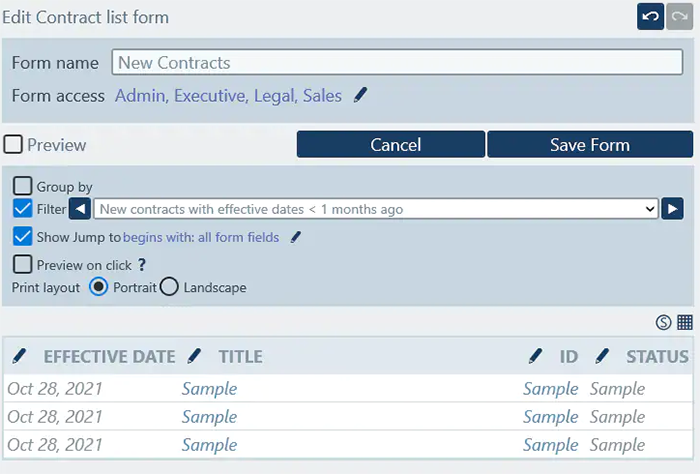This screenshot has width=700, height=474.
Task: Edit the Title column pencil icon
Action: 194,356
